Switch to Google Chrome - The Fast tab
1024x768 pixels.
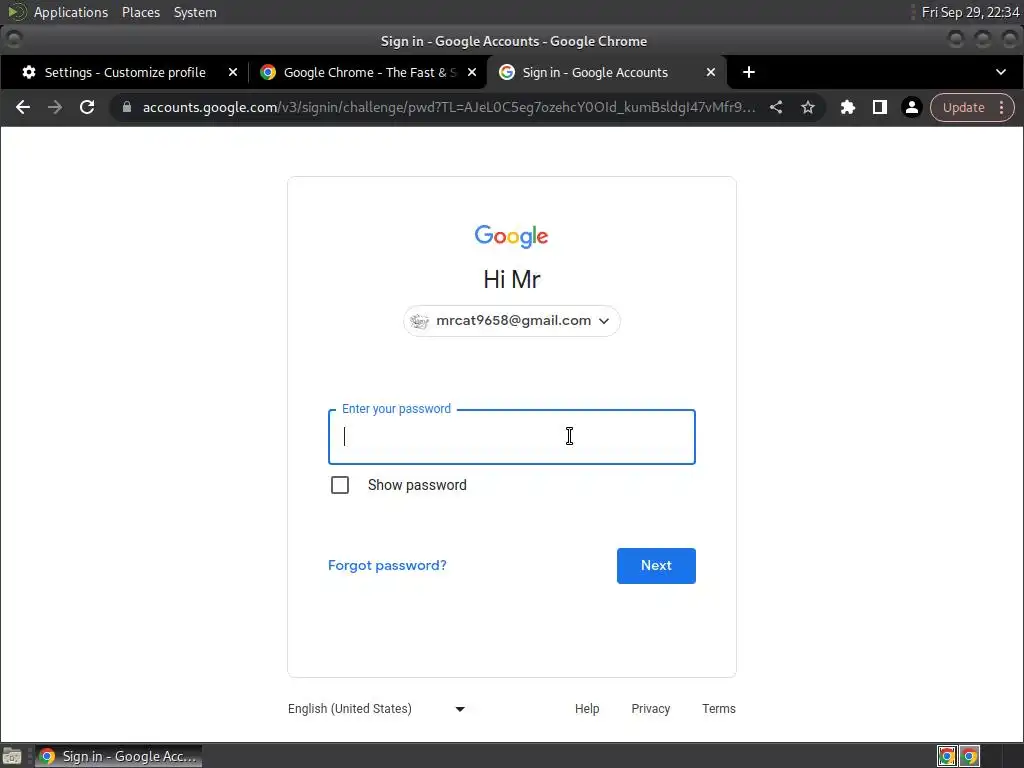point(368,72)
